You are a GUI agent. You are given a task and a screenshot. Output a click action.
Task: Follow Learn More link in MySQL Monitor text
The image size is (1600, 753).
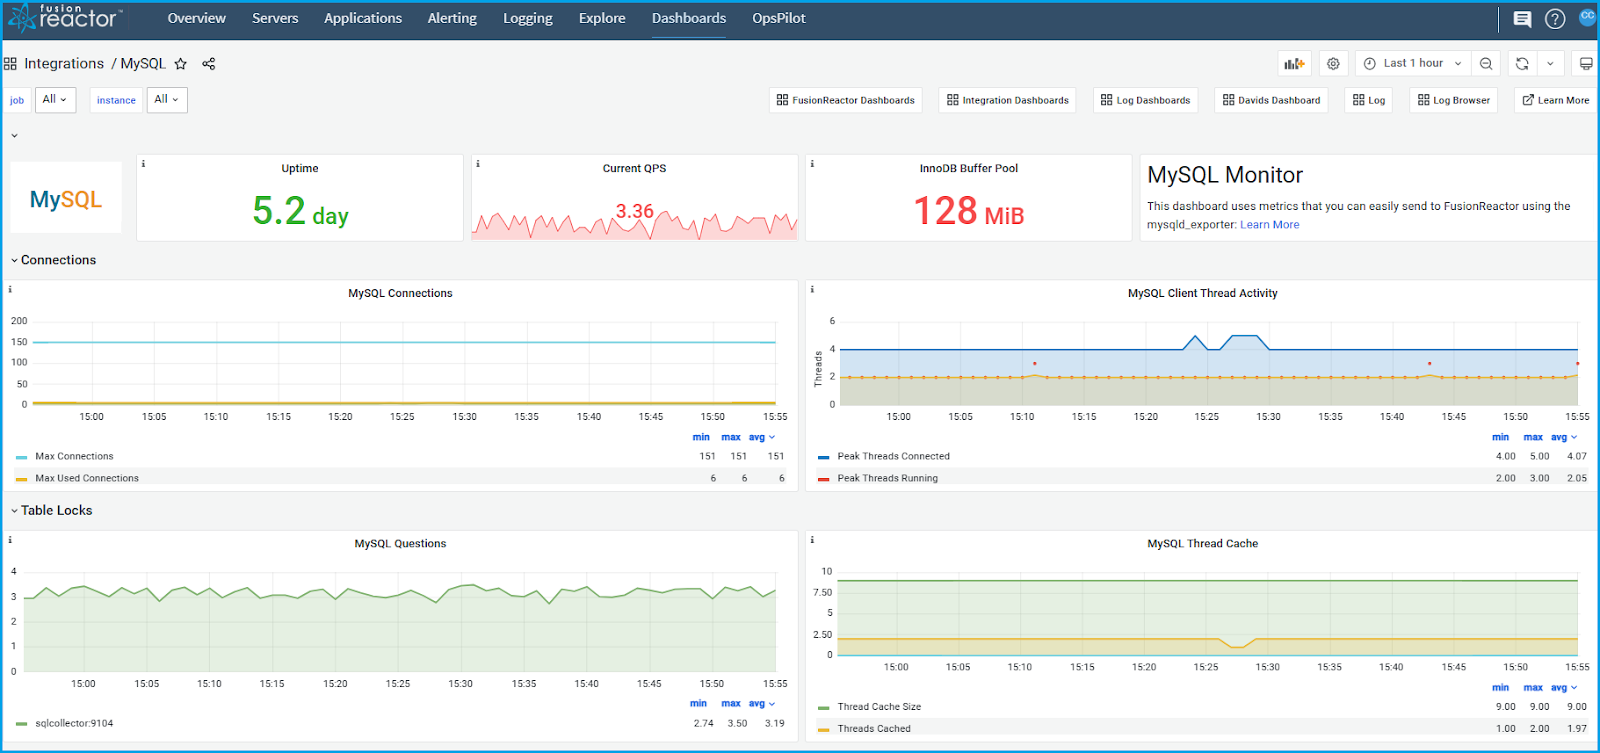click(1270, 225)
